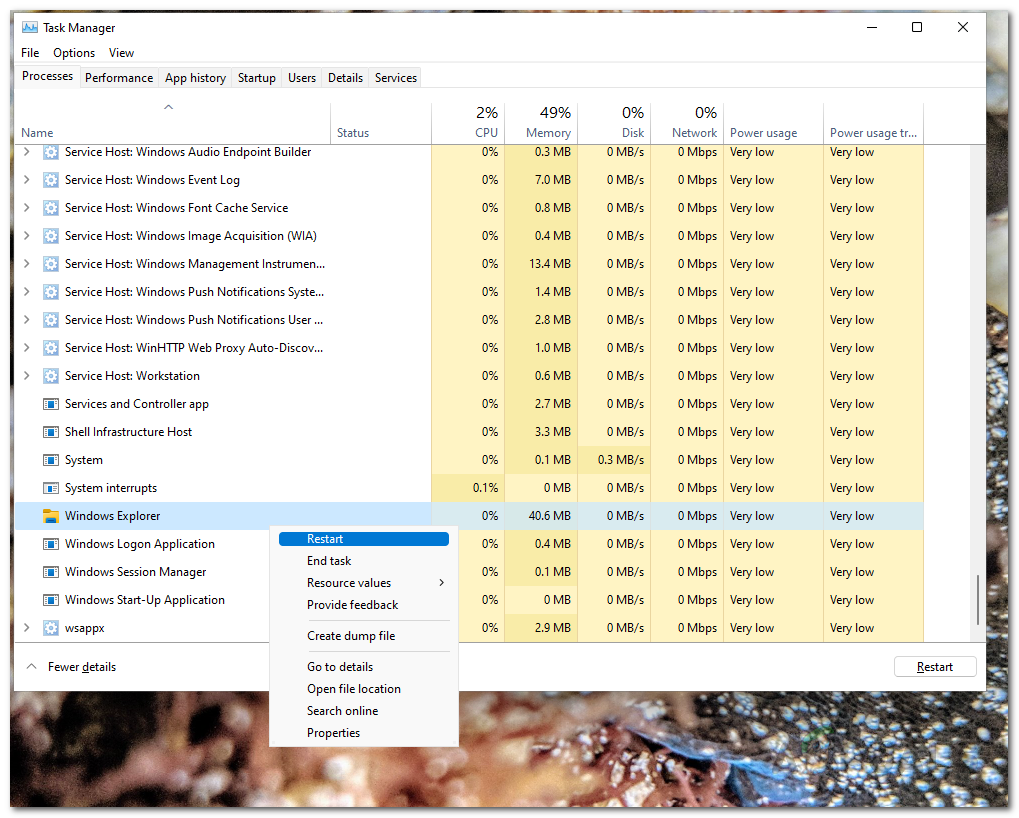
Task: Click the Task Manager title bar icon
Action: pyautogui.click(x=30, y=28)
